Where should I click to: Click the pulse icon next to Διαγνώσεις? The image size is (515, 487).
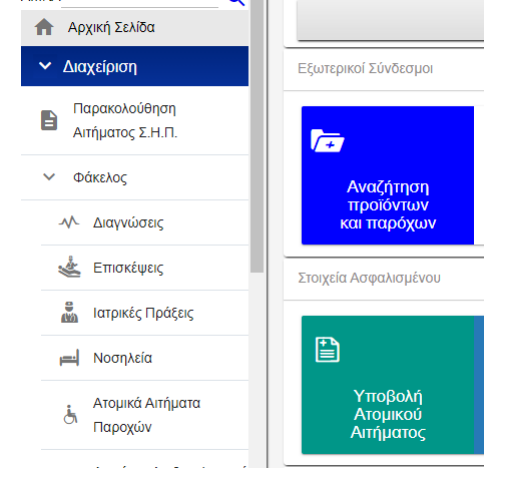pyautogui.click(x=69, y=222)
